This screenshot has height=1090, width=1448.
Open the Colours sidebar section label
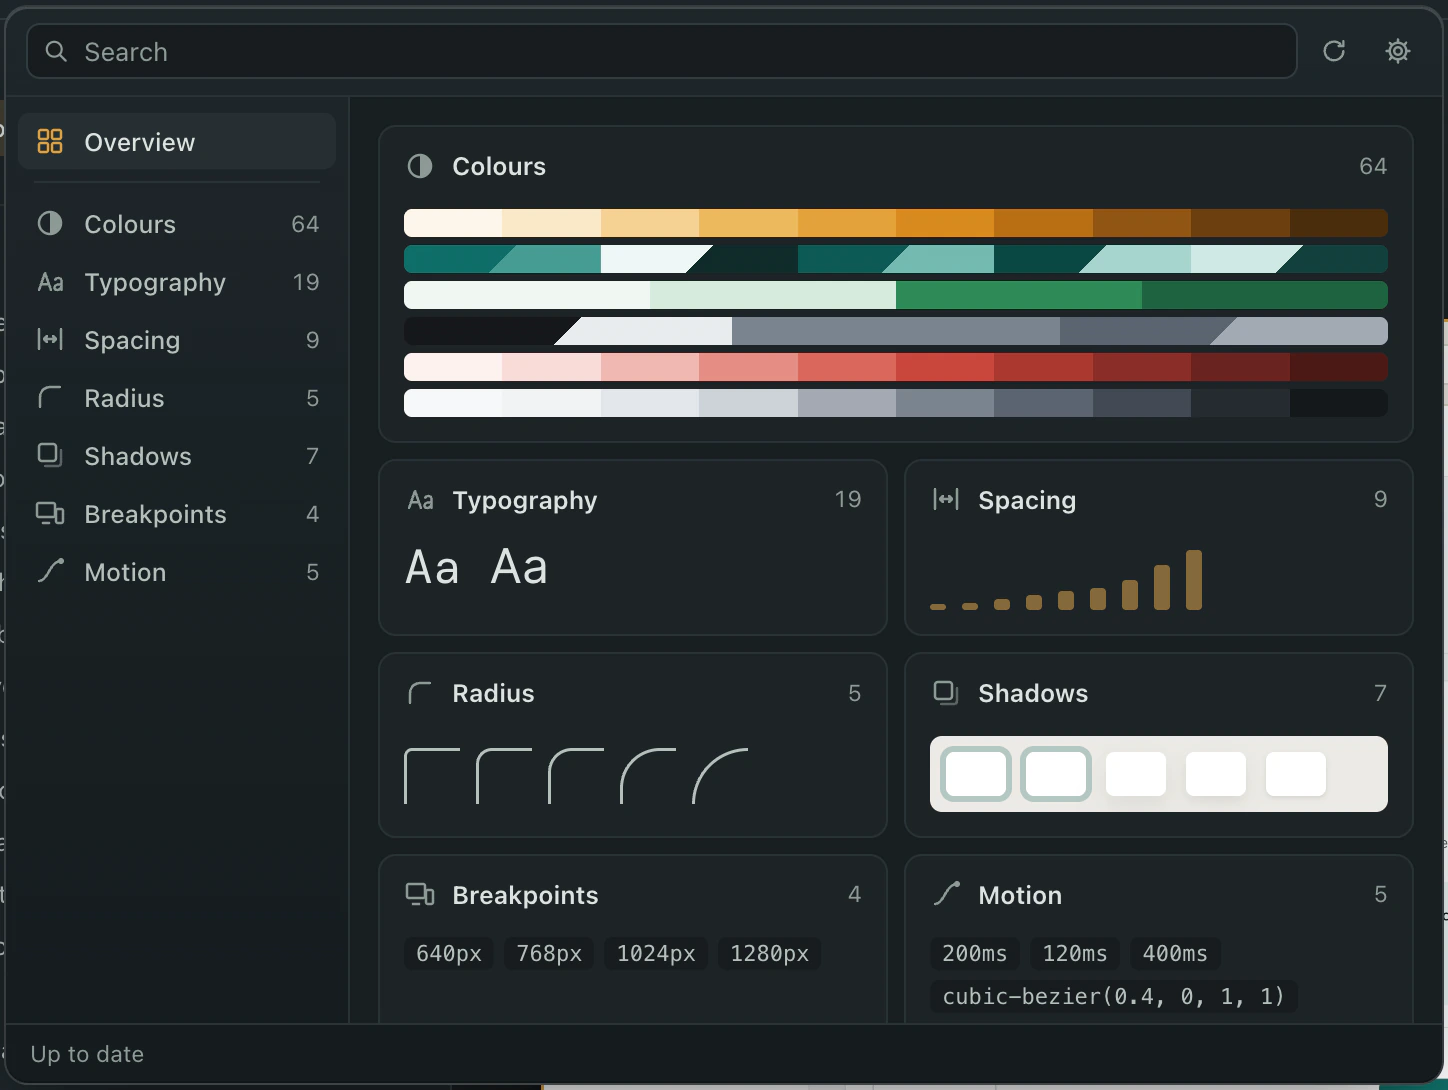130,224
